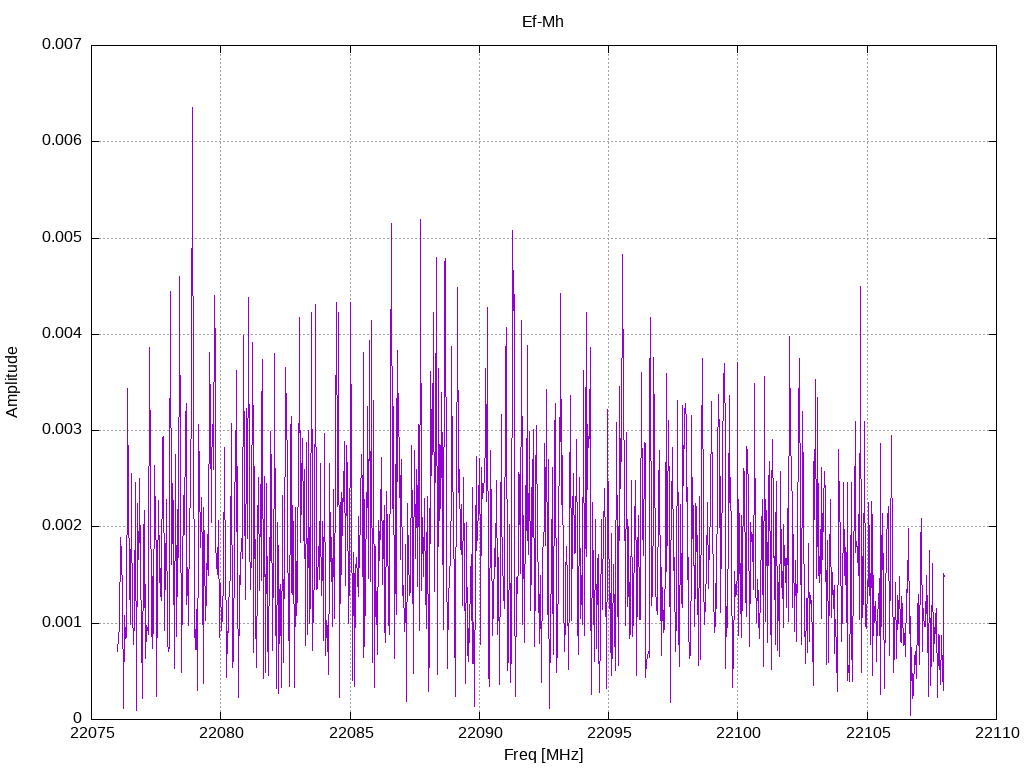Pick the 0.004 y-axis tick label
This screenshot has width=1024, height=768.
tap(61, 334)
